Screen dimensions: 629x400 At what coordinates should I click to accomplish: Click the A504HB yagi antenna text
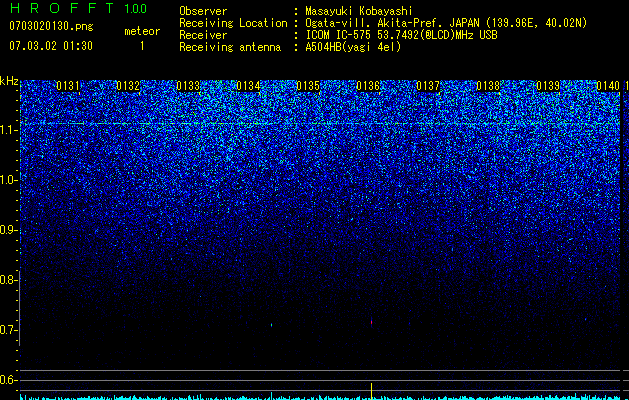[x=353, y=47]
